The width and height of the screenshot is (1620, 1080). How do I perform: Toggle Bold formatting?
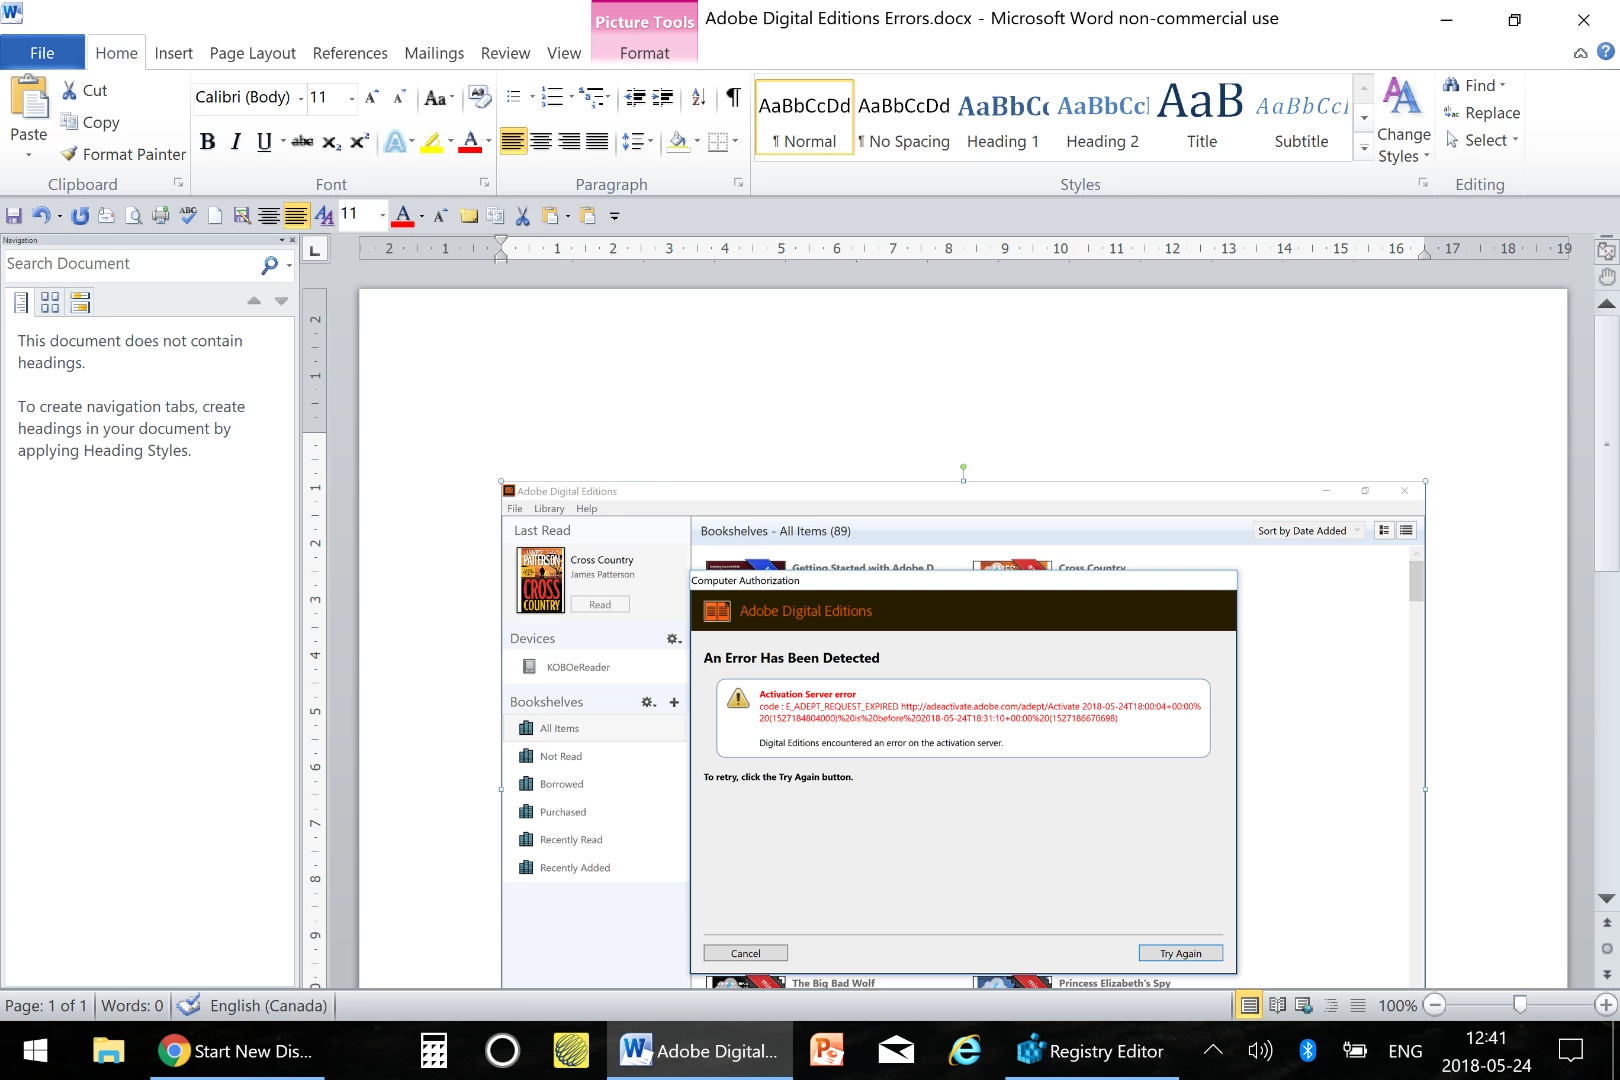(207, 142)
